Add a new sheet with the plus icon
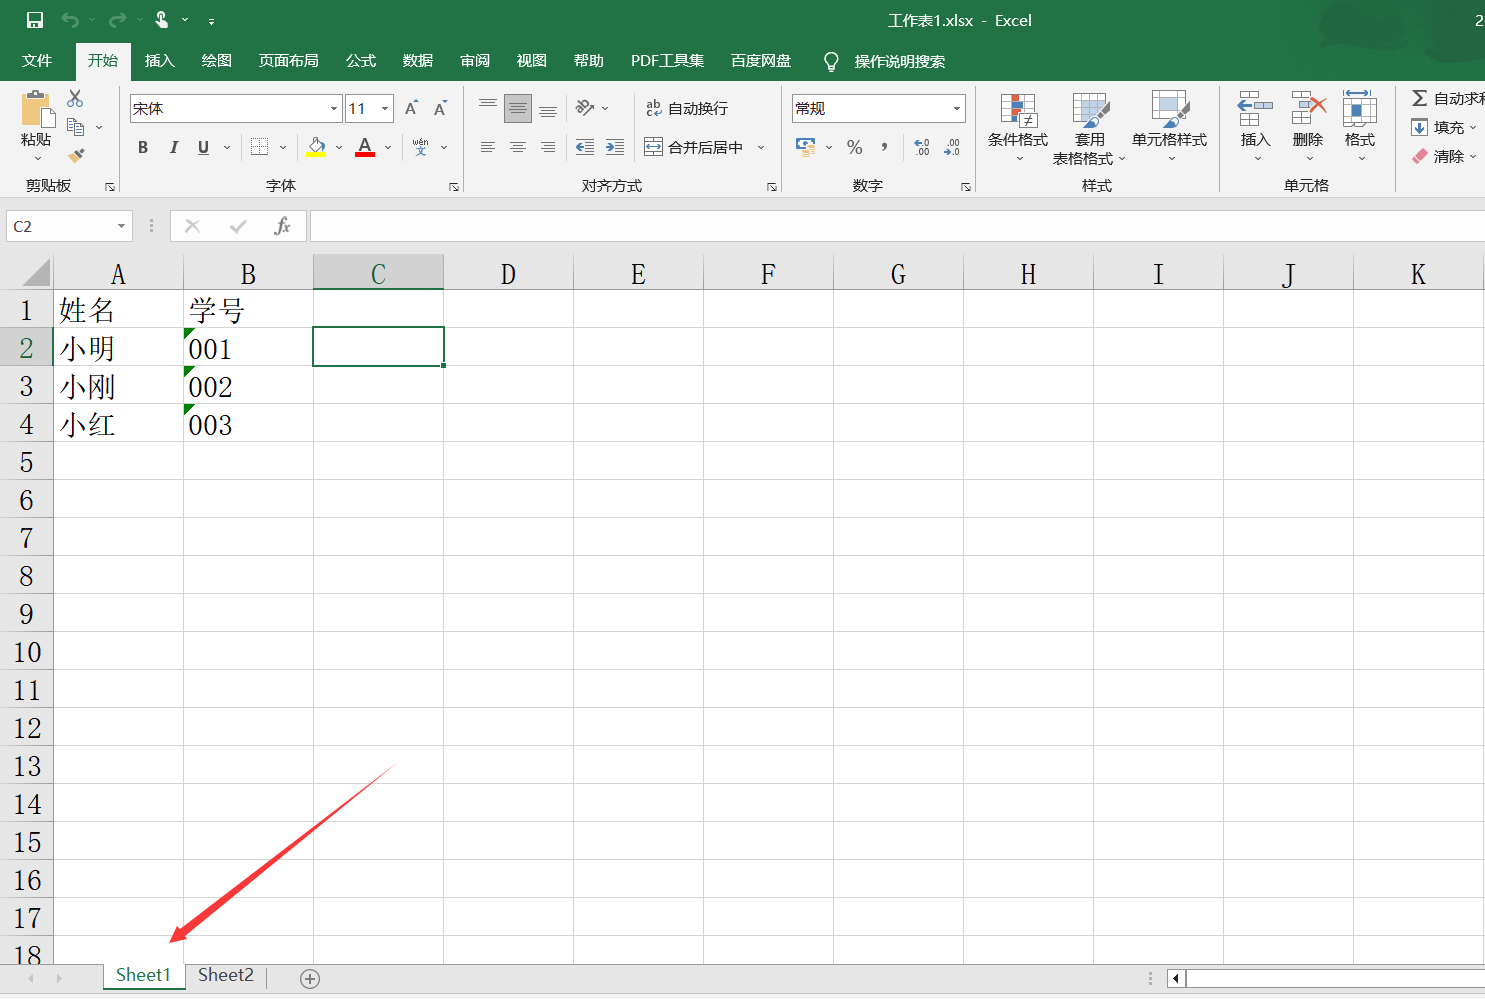This screenshot has width=1485, height=999. coord(310,979)
